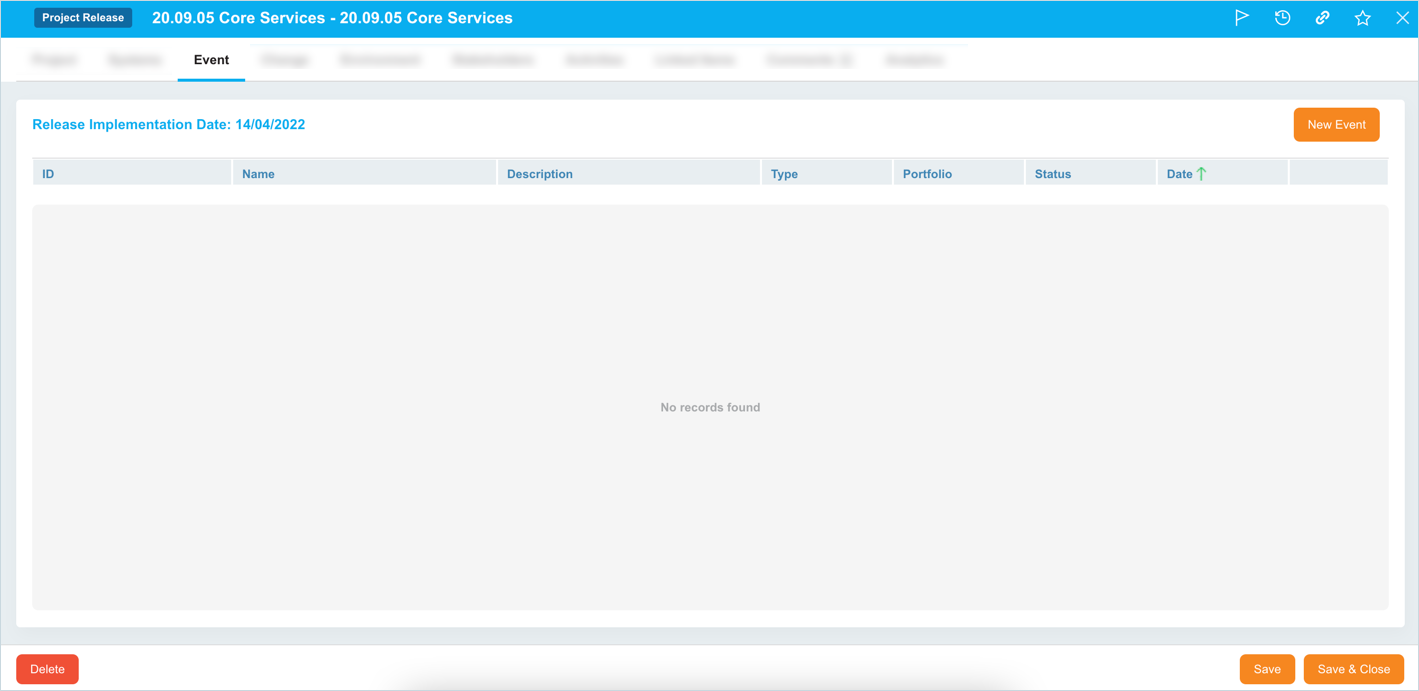Image resolution: width=1419 pixels, height=691 pixels.
Task: Sort events by Type column
Action: click(x=784, y=174)
